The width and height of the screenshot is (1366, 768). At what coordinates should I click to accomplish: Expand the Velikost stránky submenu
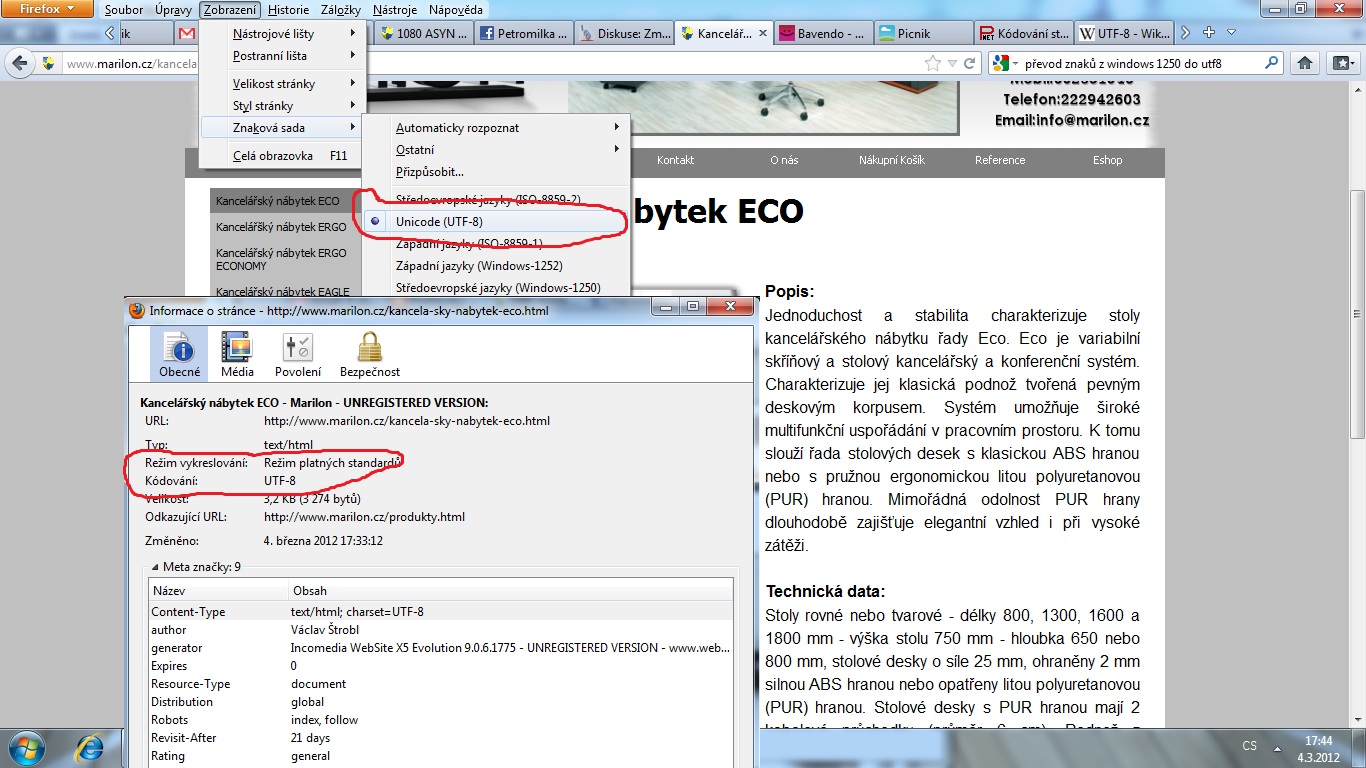(x=282, y=84)
